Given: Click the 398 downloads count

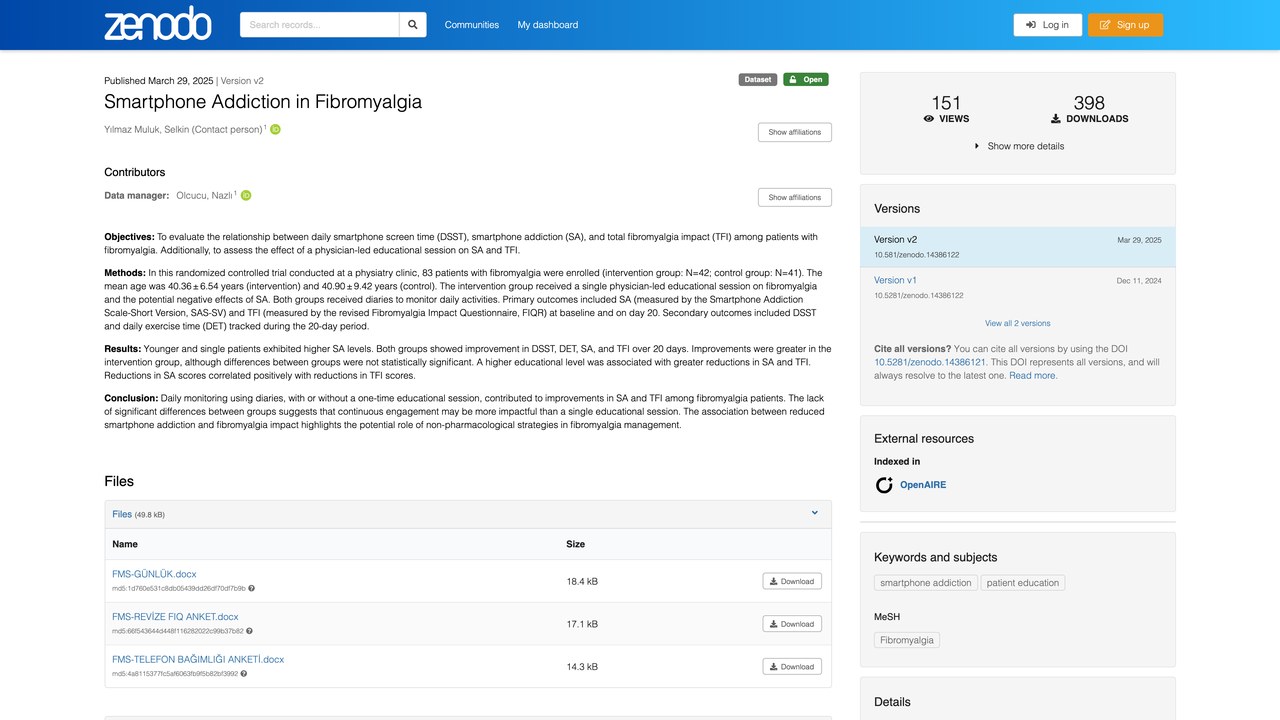Looking at the screenshot, I should (x=1089, y=103).
